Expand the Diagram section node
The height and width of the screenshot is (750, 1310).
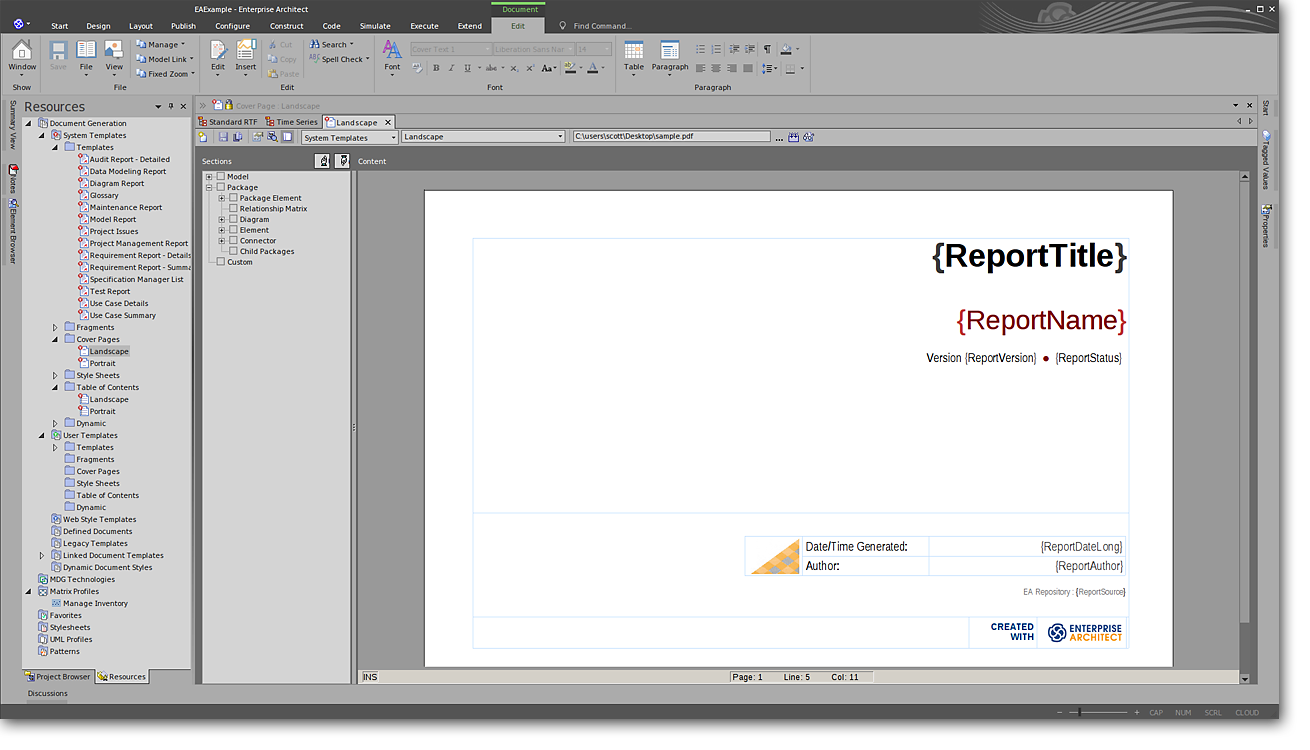click(222, 220)
